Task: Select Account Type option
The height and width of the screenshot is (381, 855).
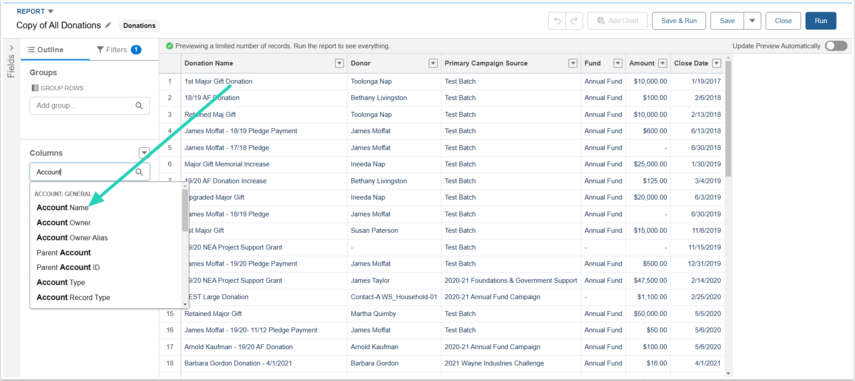Action: (x=61, y=282)
